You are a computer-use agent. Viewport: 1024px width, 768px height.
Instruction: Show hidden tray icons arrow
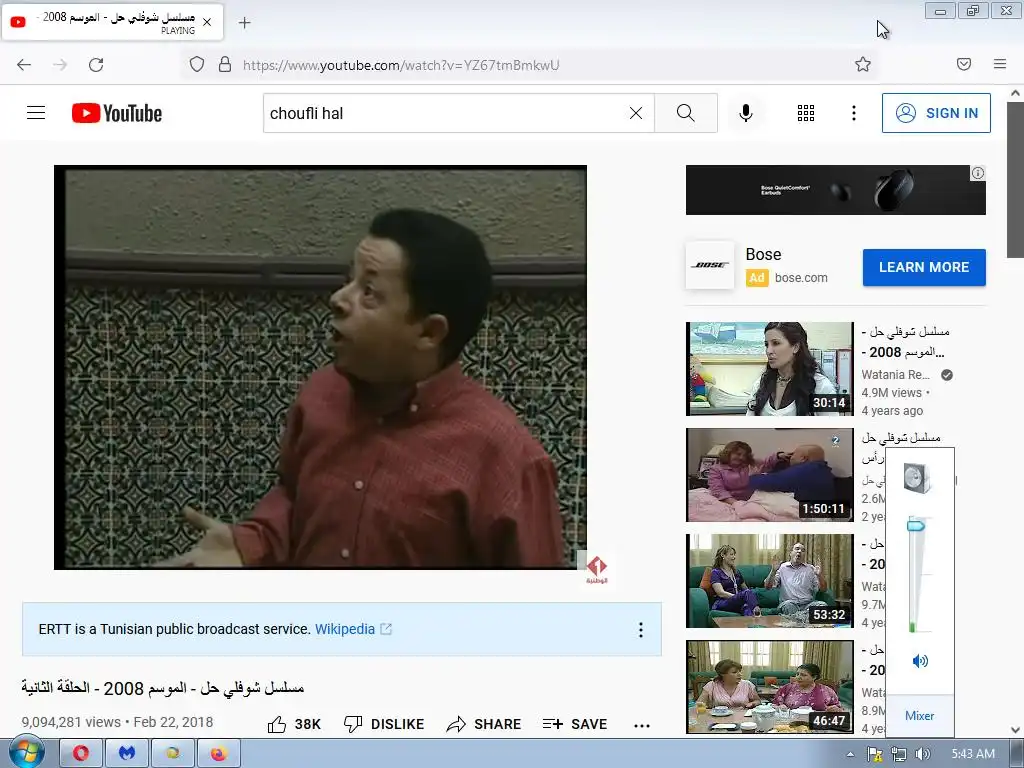coord(850,754)
